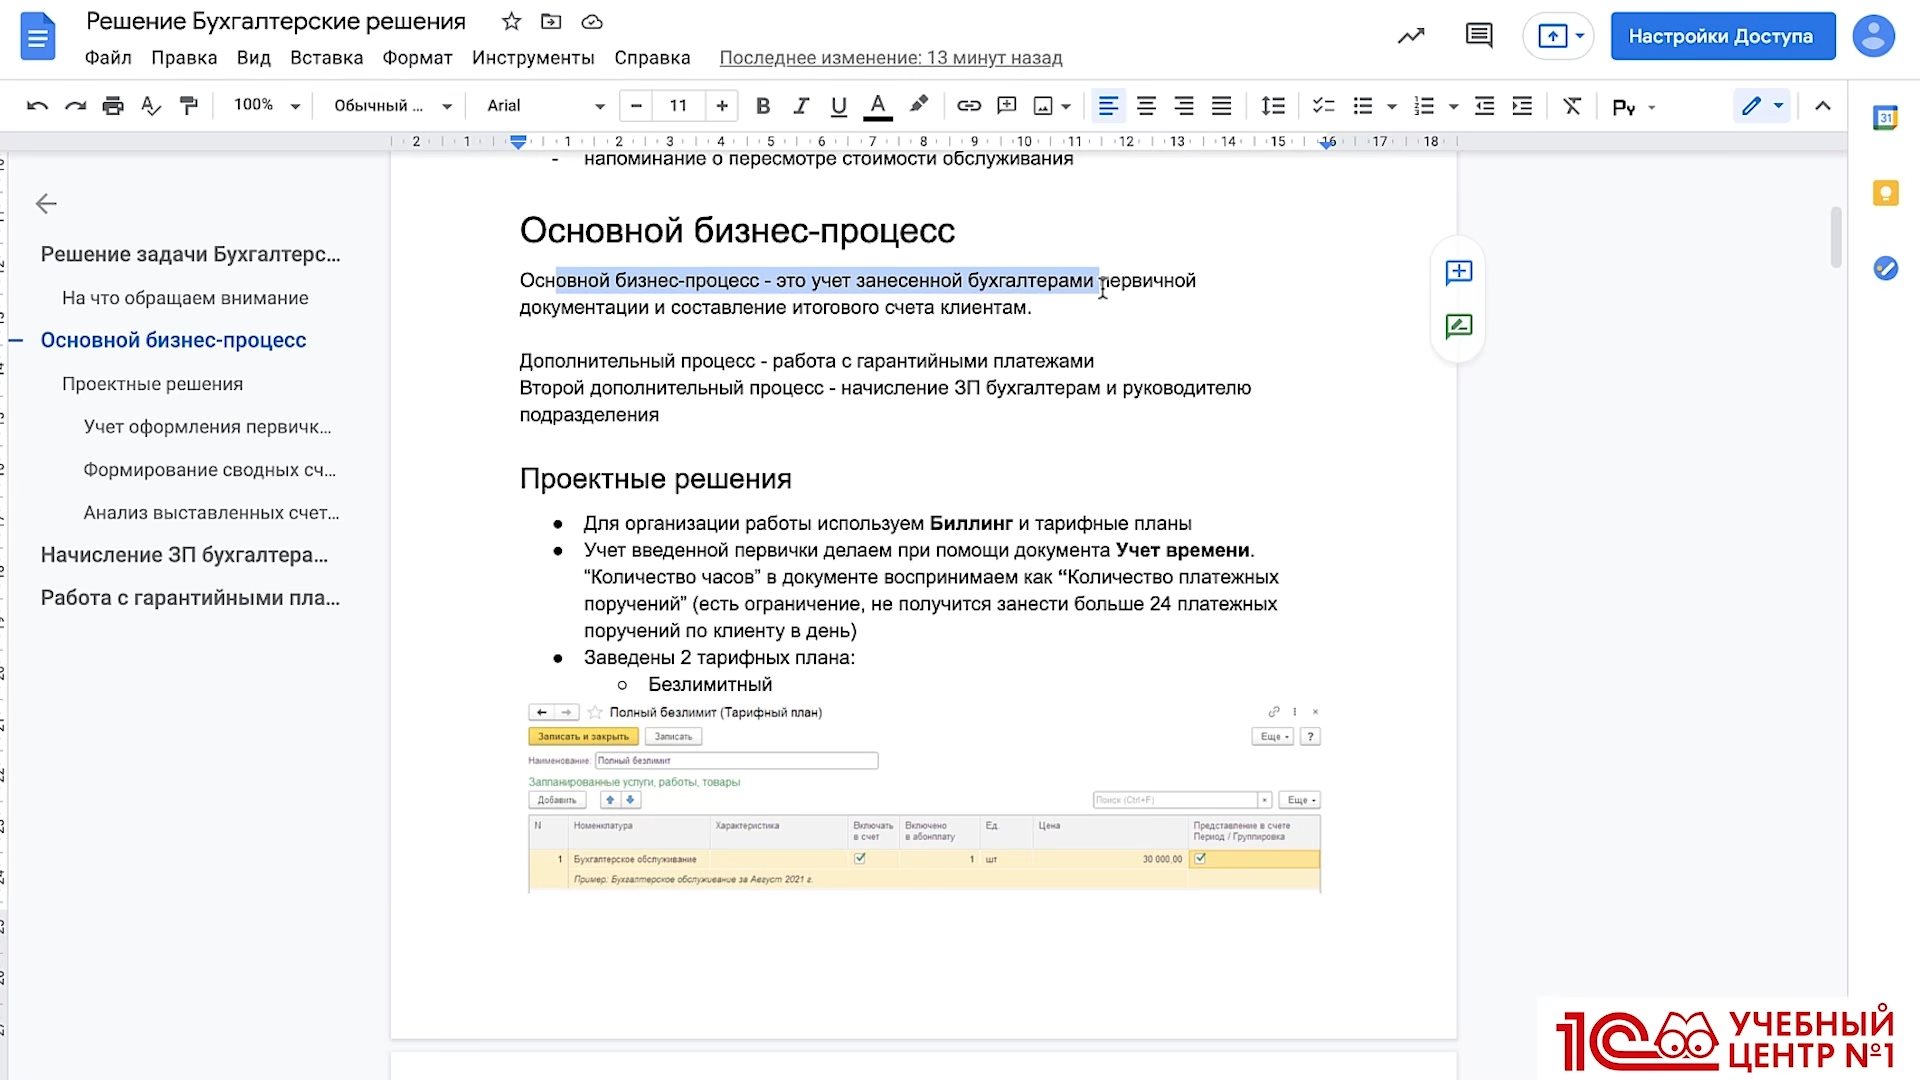1920x1080 pixels.
Task: Select the Paint format roller icon
Action: pyautogui.click(x=188, y=106)
